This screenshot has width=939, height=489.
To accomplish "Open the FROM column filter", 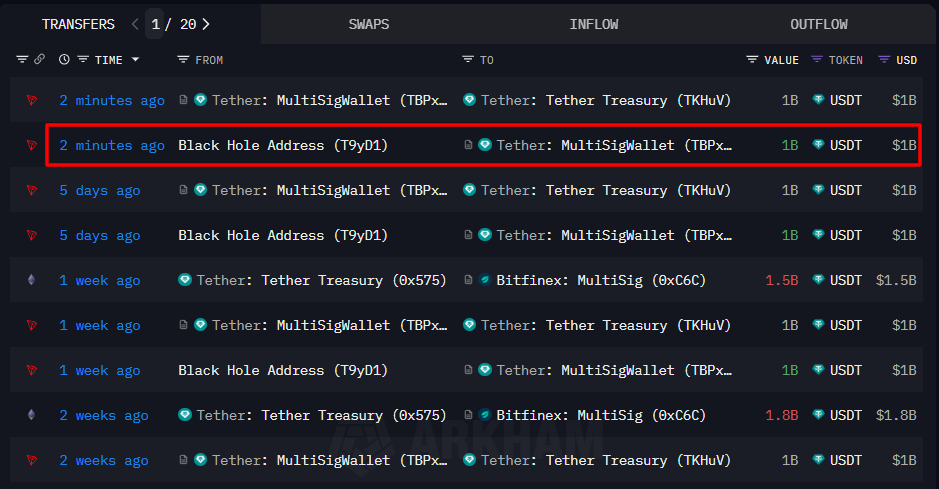I will pos(183,59).
